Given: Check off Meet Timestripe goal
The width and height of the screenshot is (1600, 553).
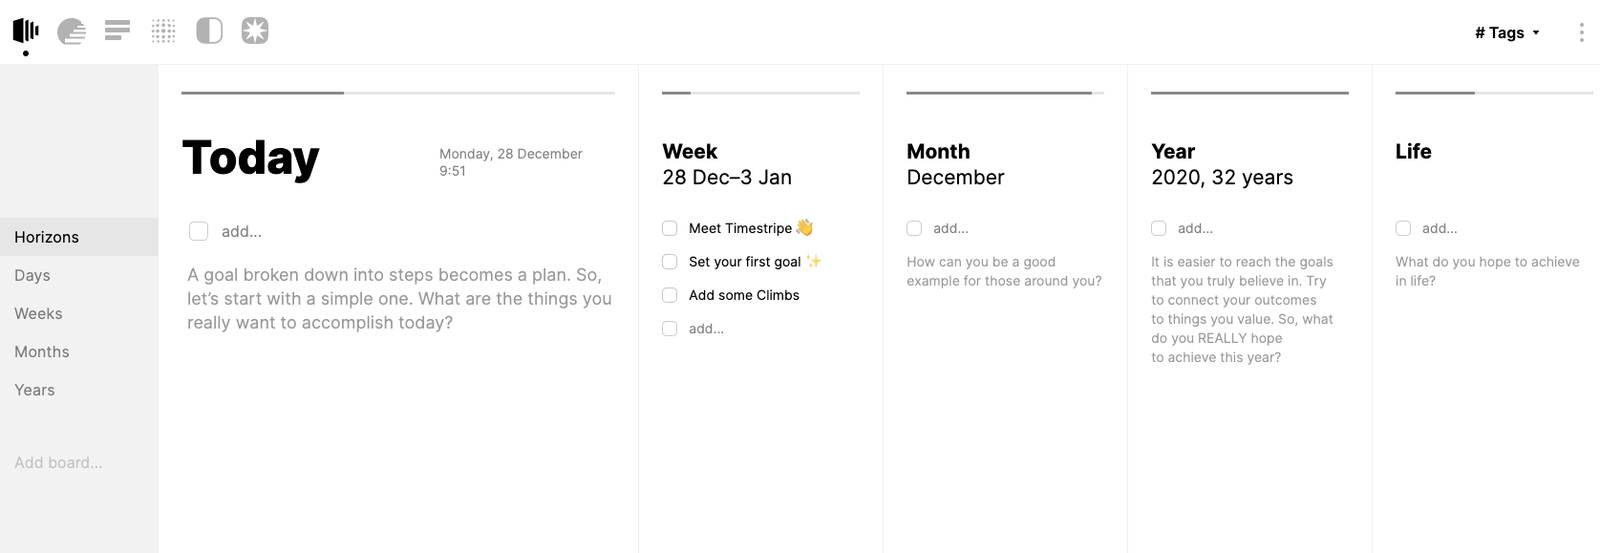Looking at the screenshot, I should 670,228.
